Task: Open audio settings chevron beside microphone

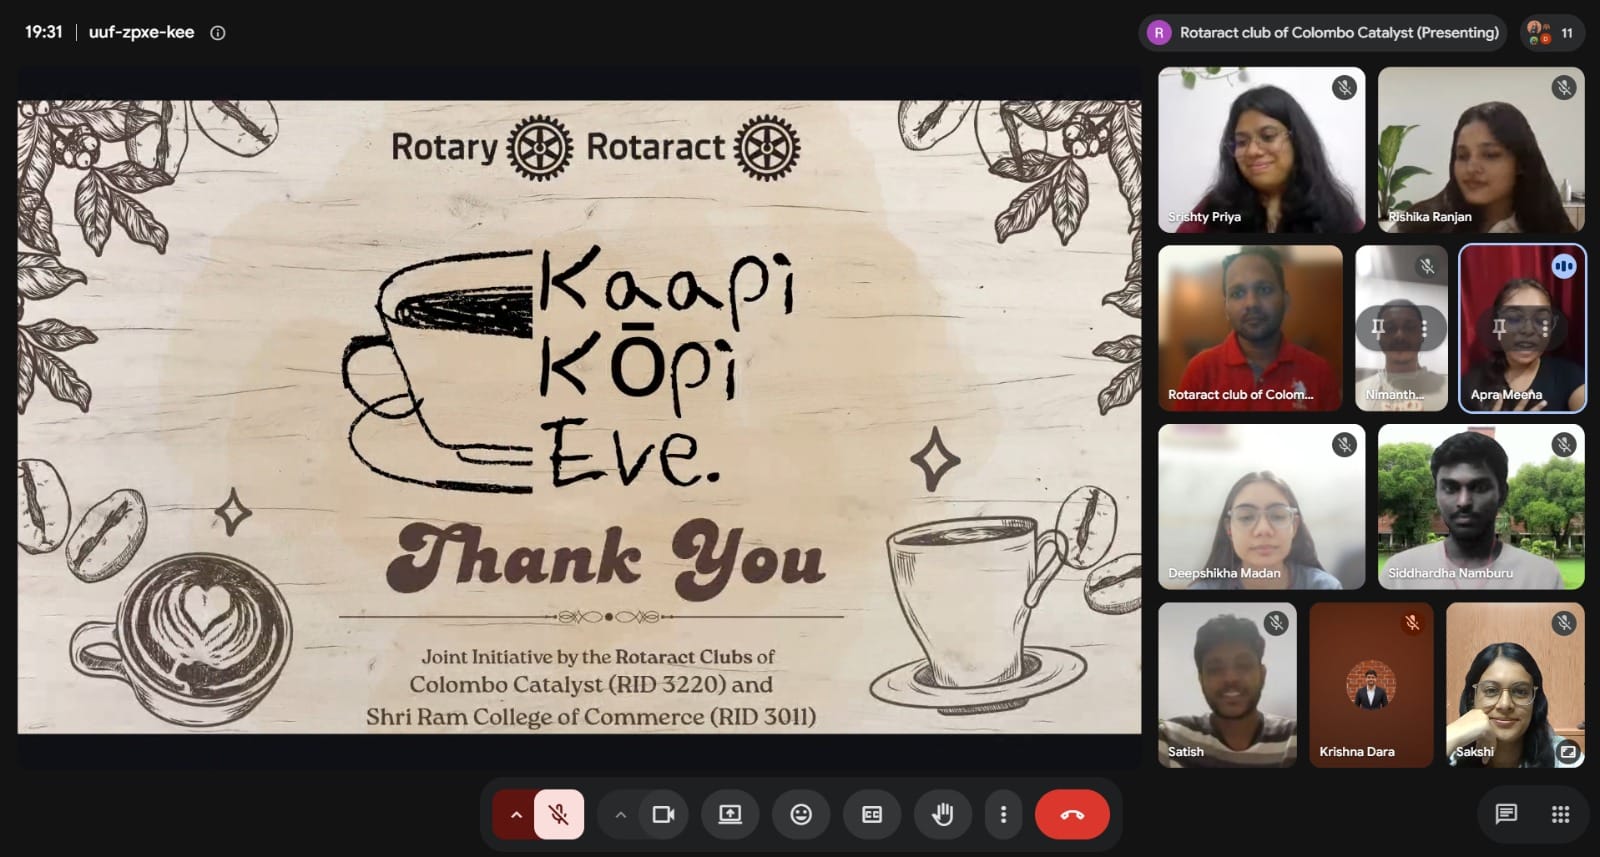Action: [516, 815]
